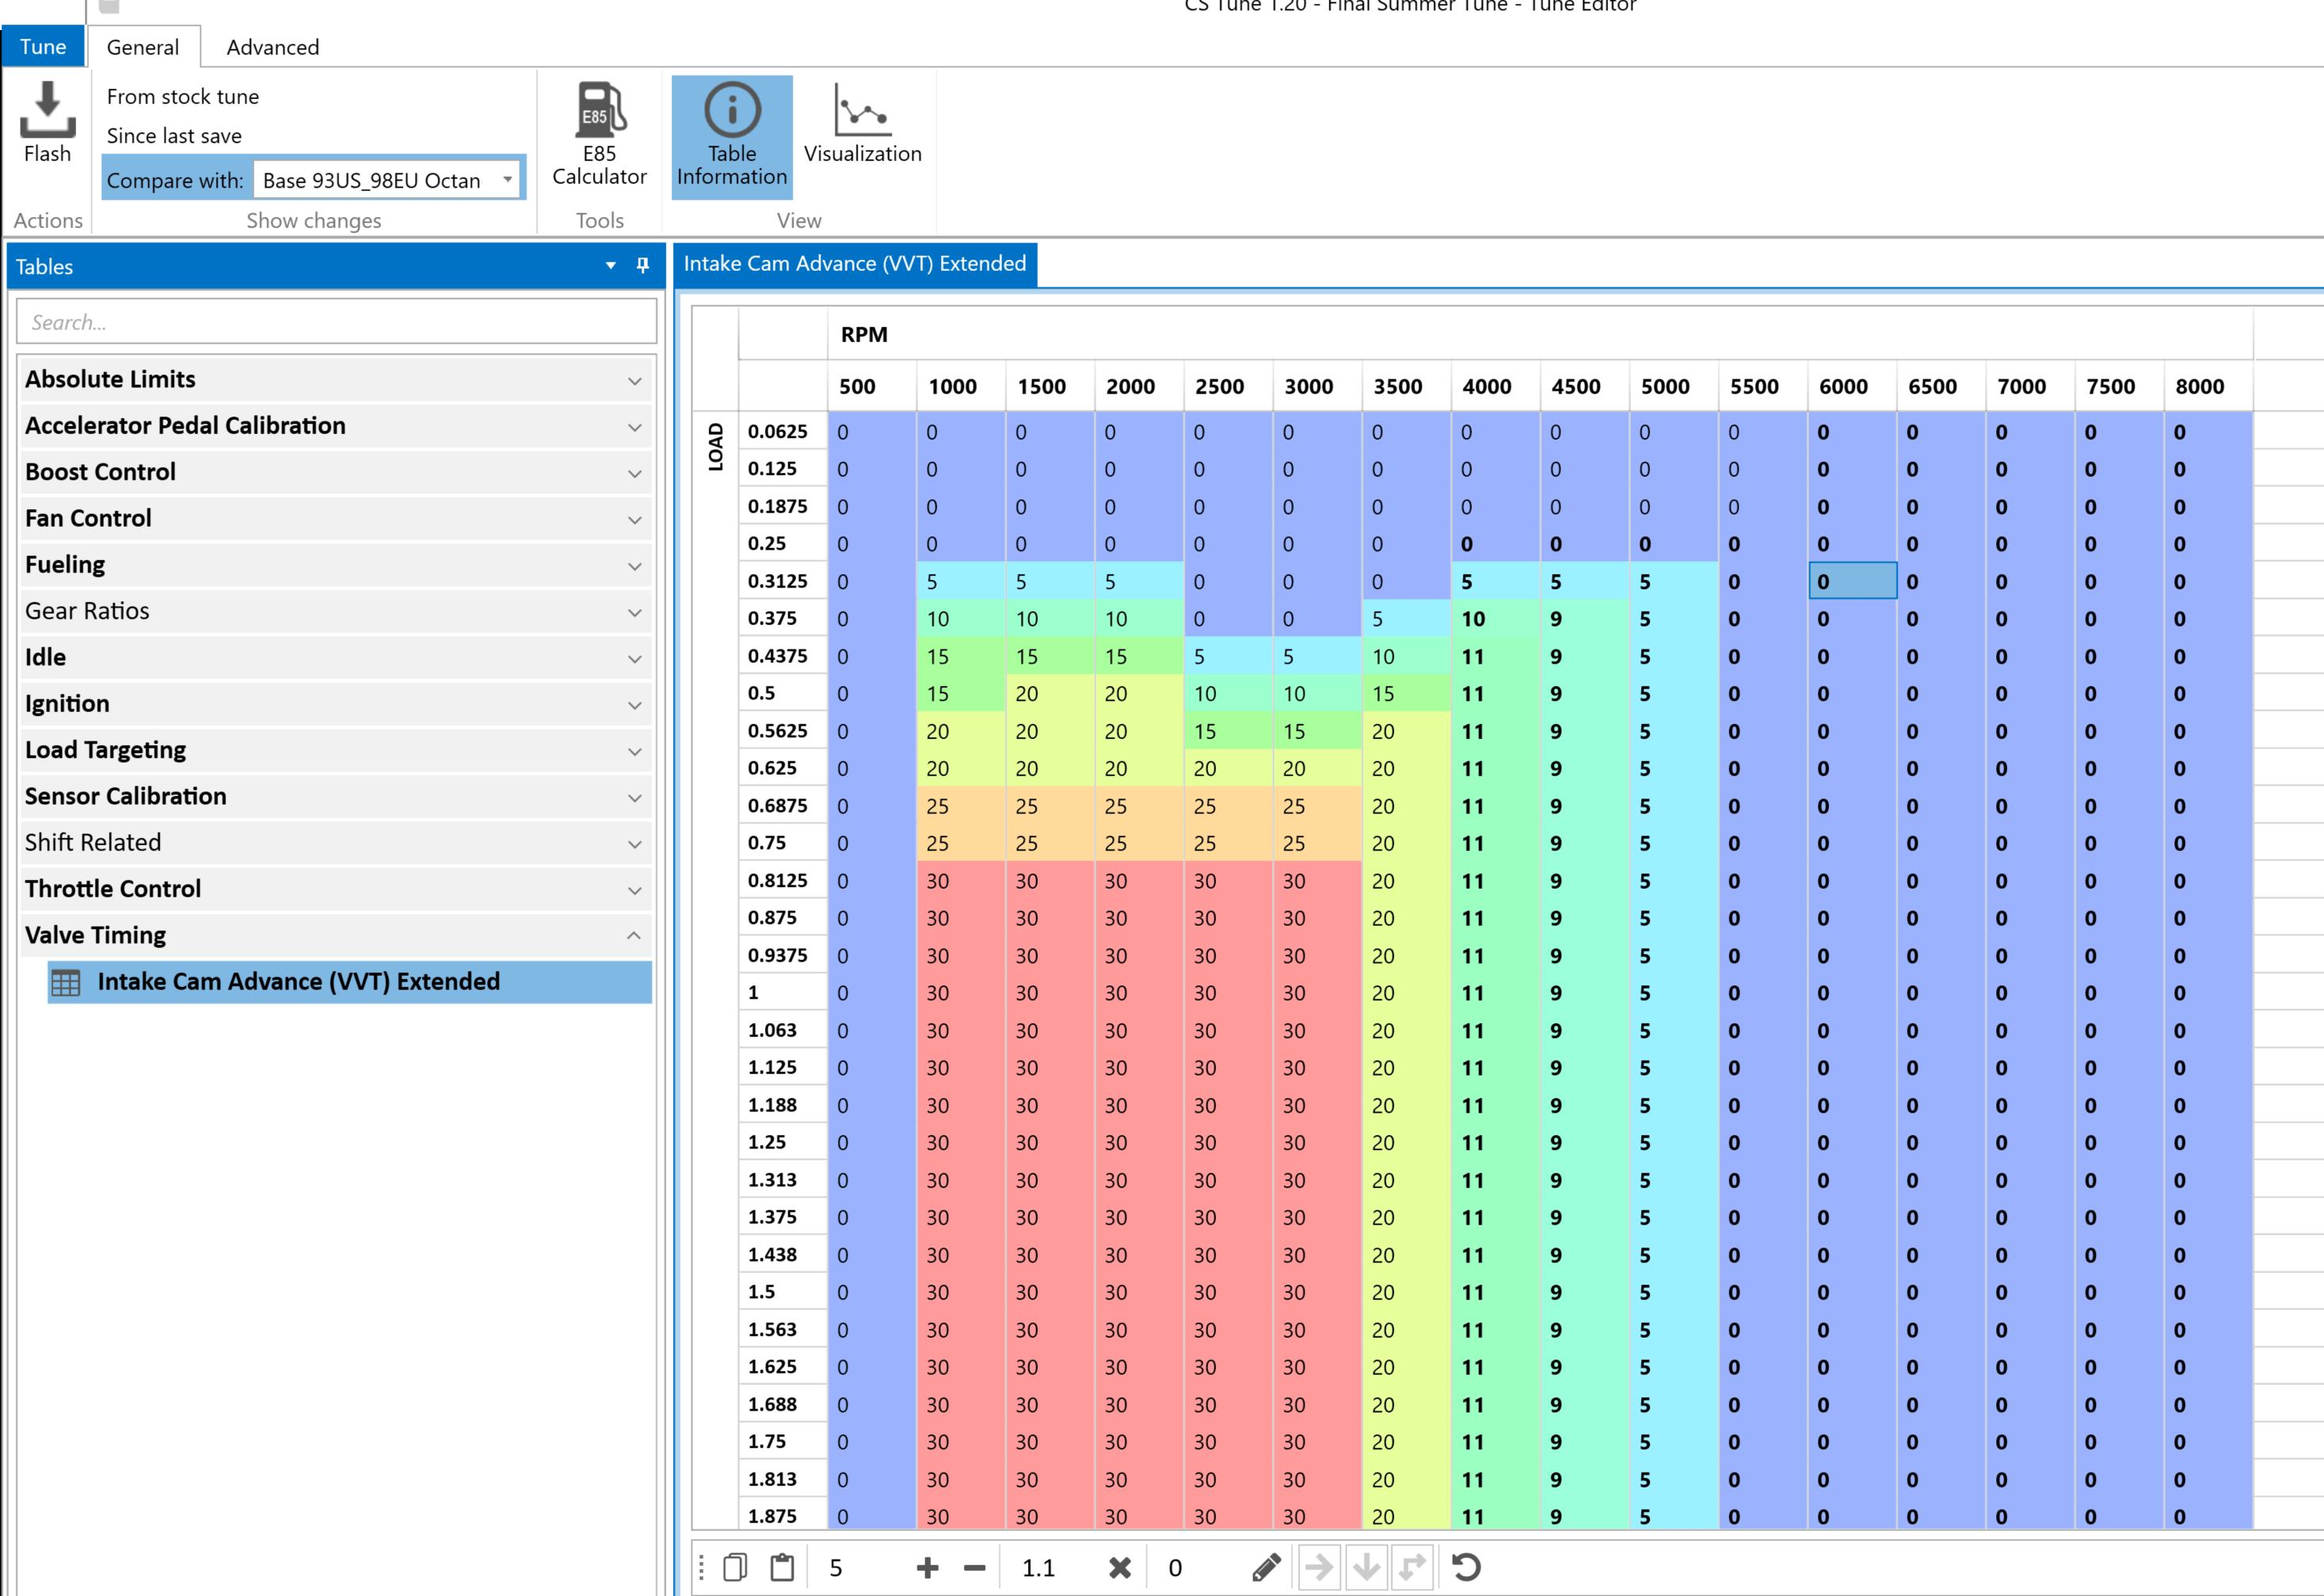
Task: Click the undo revert arrow icon
Action: (x=1465, y=1567)
